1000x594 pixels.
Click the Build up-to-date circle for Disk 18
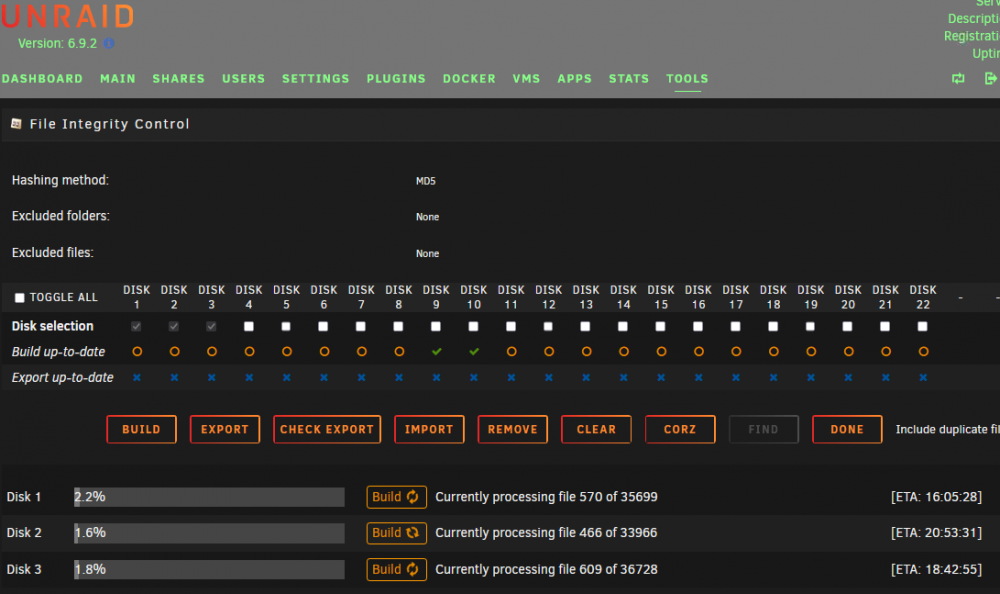(x=773, y=352)
